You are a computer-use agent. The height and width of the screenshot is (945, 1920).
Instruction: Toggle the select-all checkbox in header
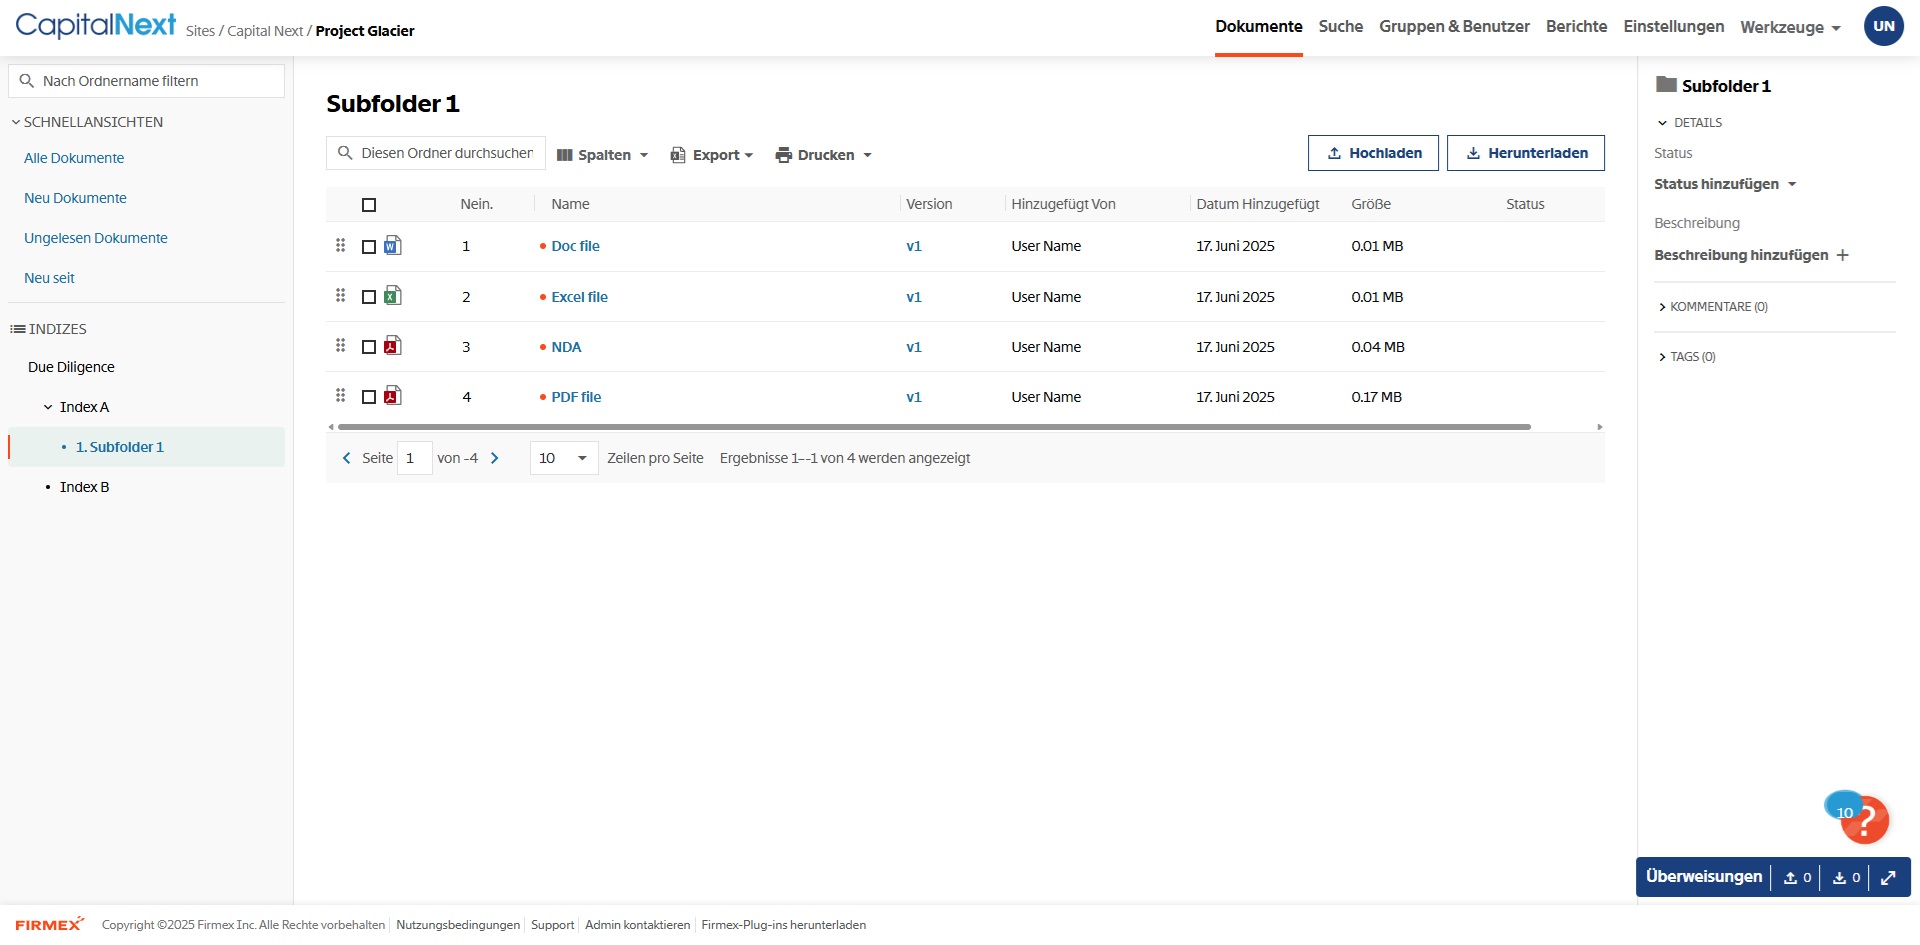pyautogui.click(x=369, y=205)
